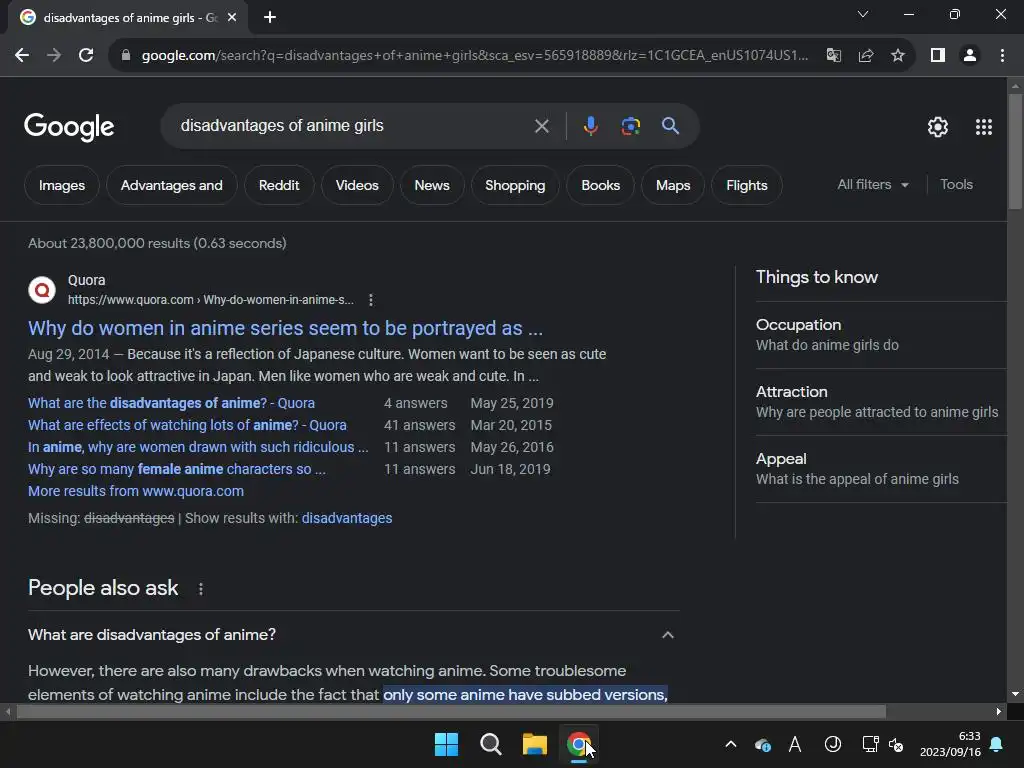Image resolution: width=1024 pixels, height=768 pixels.
Task: Click the browser forward arrow
Action: point(54,56)
